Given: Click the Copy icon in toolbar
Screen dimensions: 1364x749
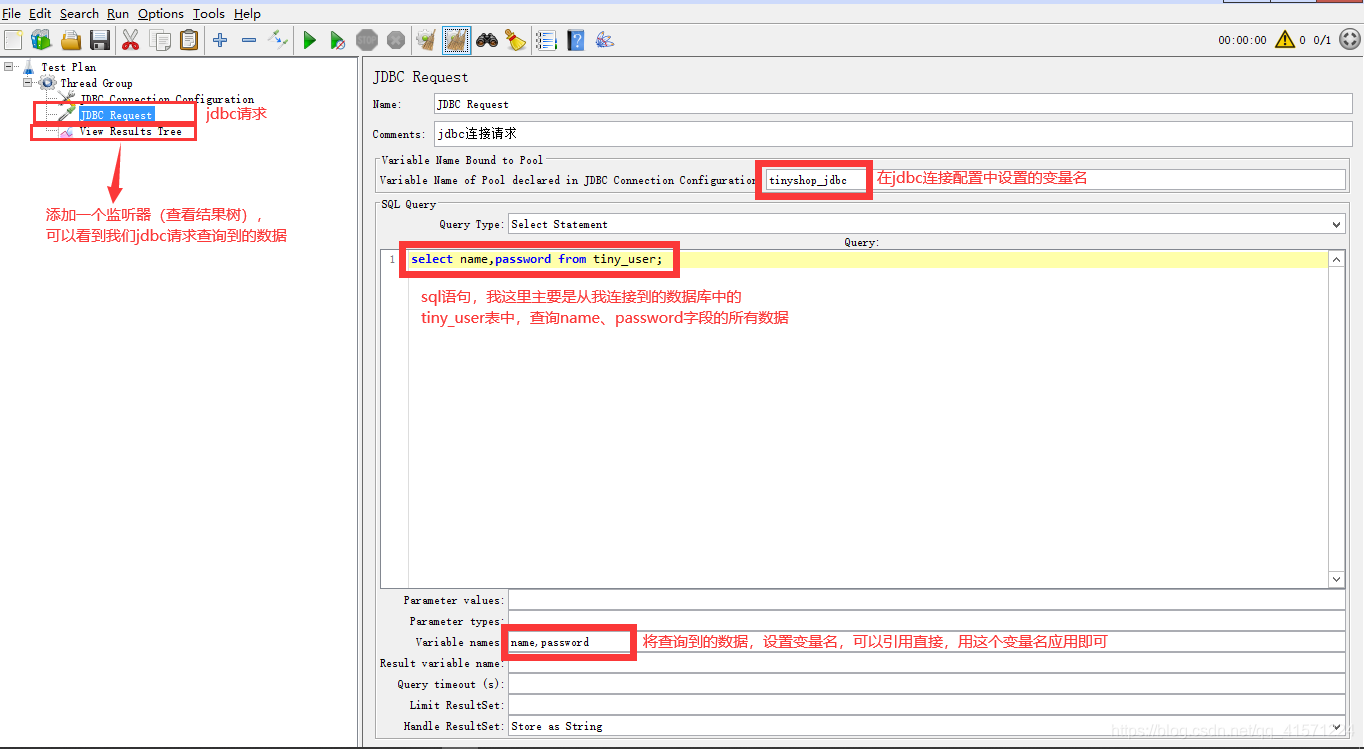Looking at the screenshot, I should (x=160, y=40).
